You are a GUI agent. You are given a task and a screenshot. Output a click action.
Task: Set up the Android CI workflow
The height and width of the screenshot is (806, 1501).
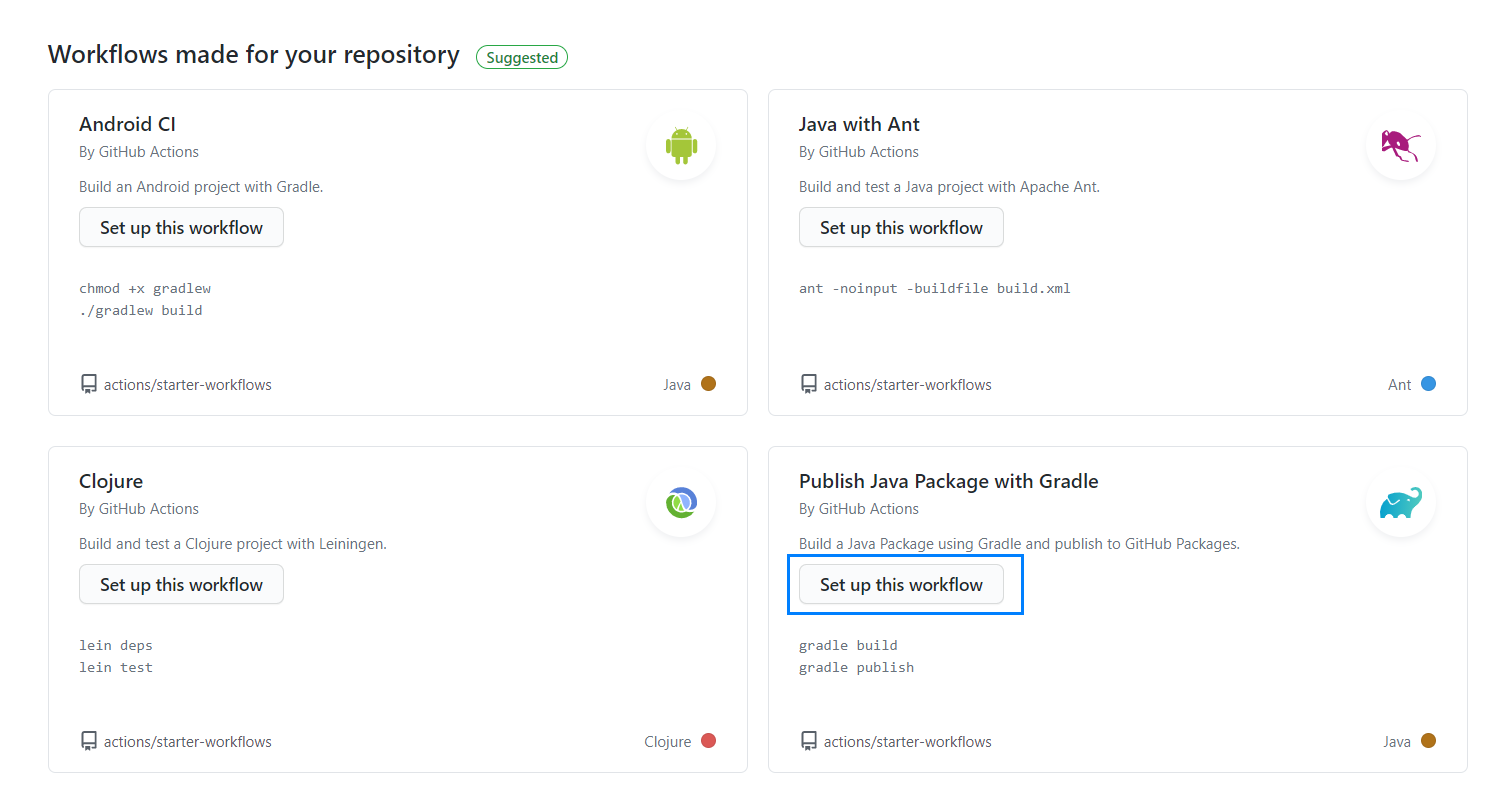[181, 227]
